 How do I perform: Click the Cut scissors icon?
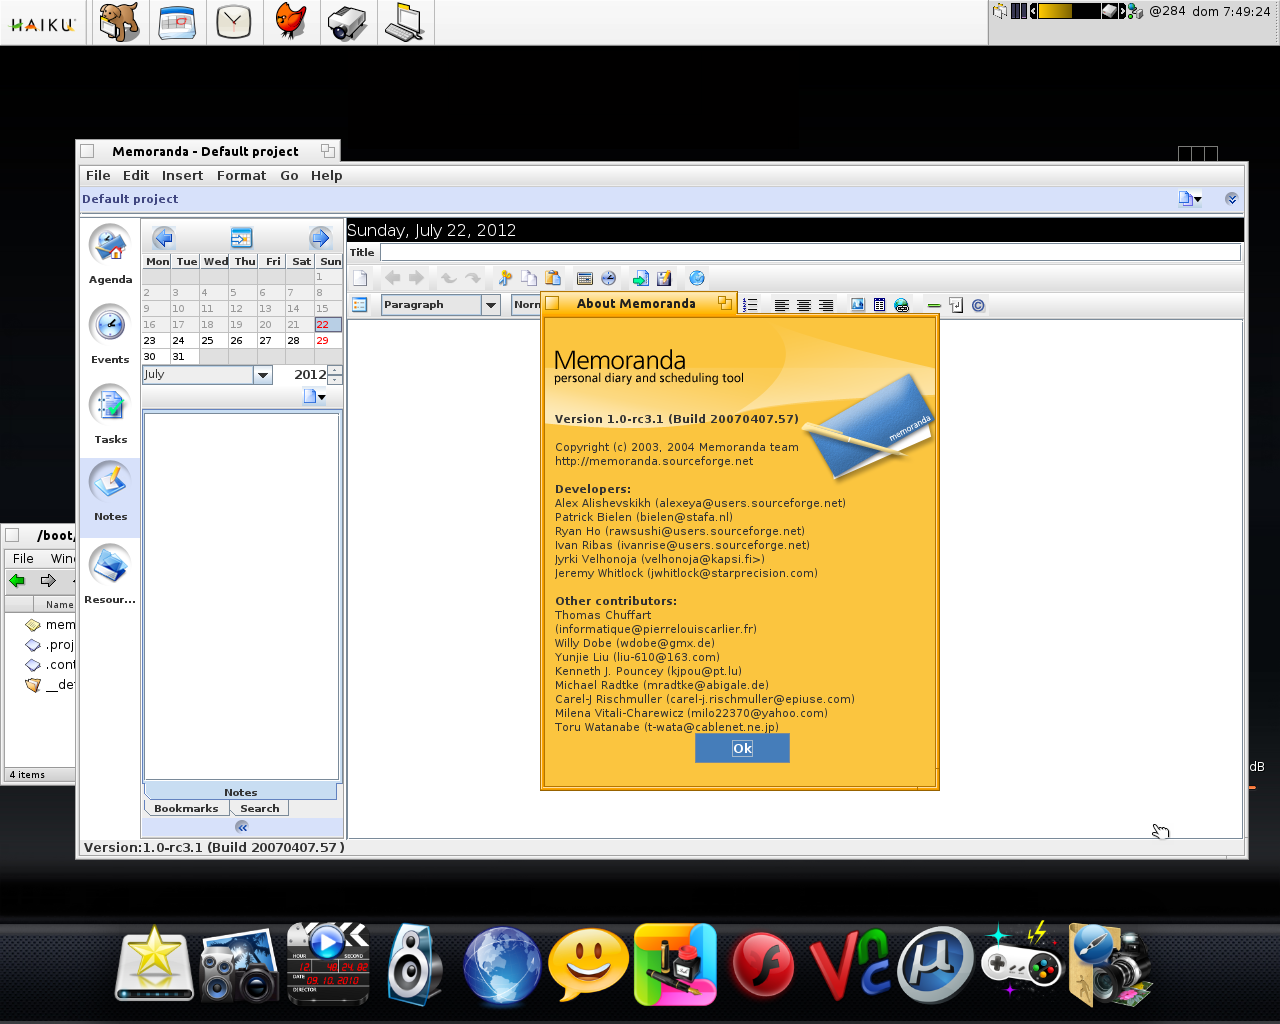tap(505, 278)
